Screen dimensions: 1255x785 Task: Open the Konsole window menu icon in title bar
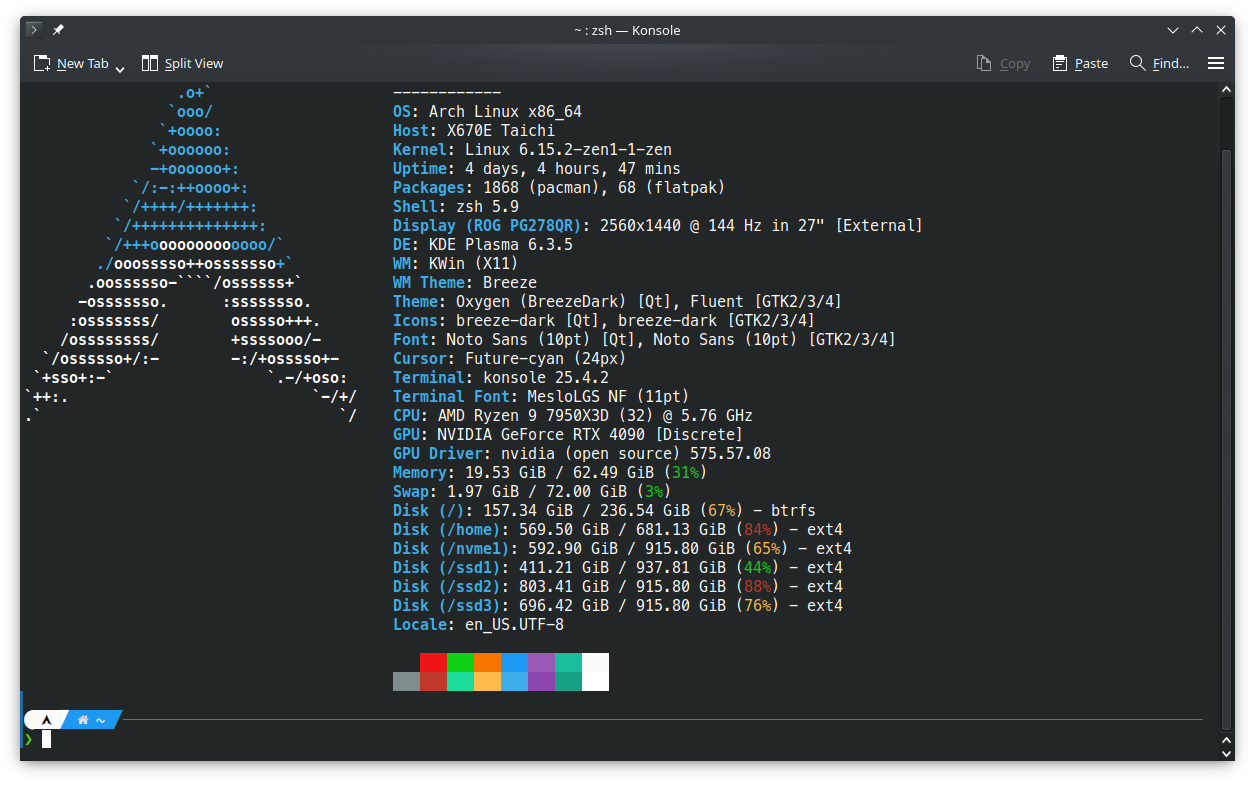click(34, 30)
